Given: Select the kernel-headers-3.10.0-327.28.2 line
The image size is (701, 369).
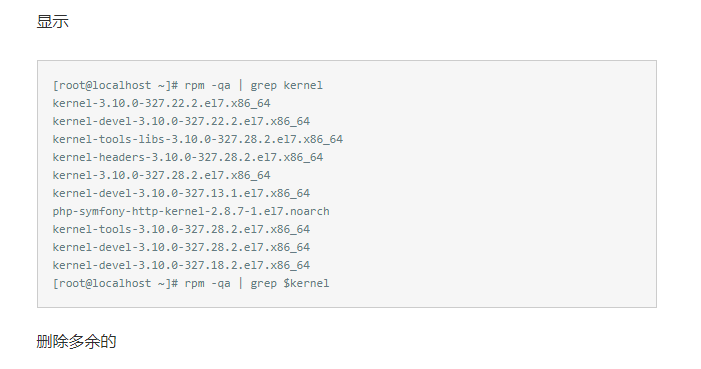Looking at the screenshot, I should pyautogui.click(x=188, y=157).
